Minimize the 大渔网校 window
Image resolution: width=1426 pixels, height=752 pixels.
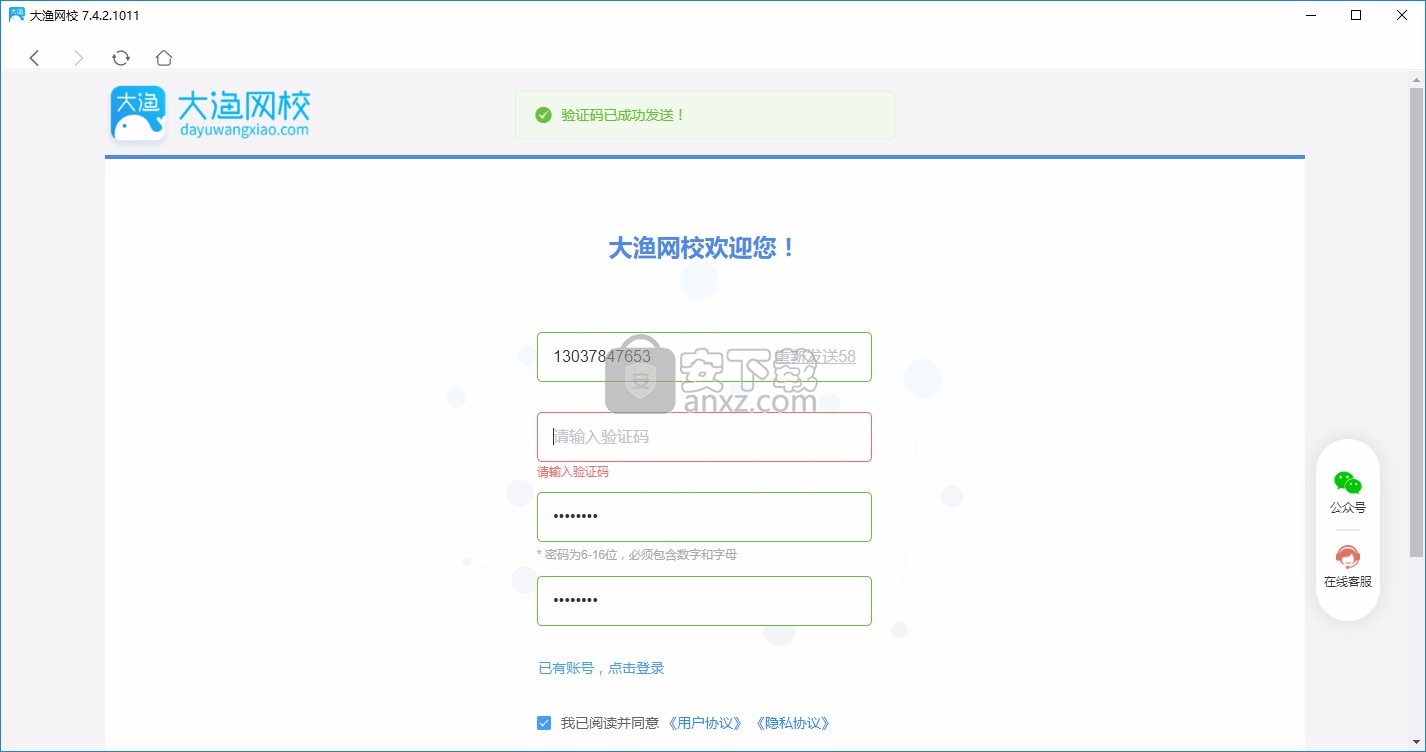[x=1309, y=15]
